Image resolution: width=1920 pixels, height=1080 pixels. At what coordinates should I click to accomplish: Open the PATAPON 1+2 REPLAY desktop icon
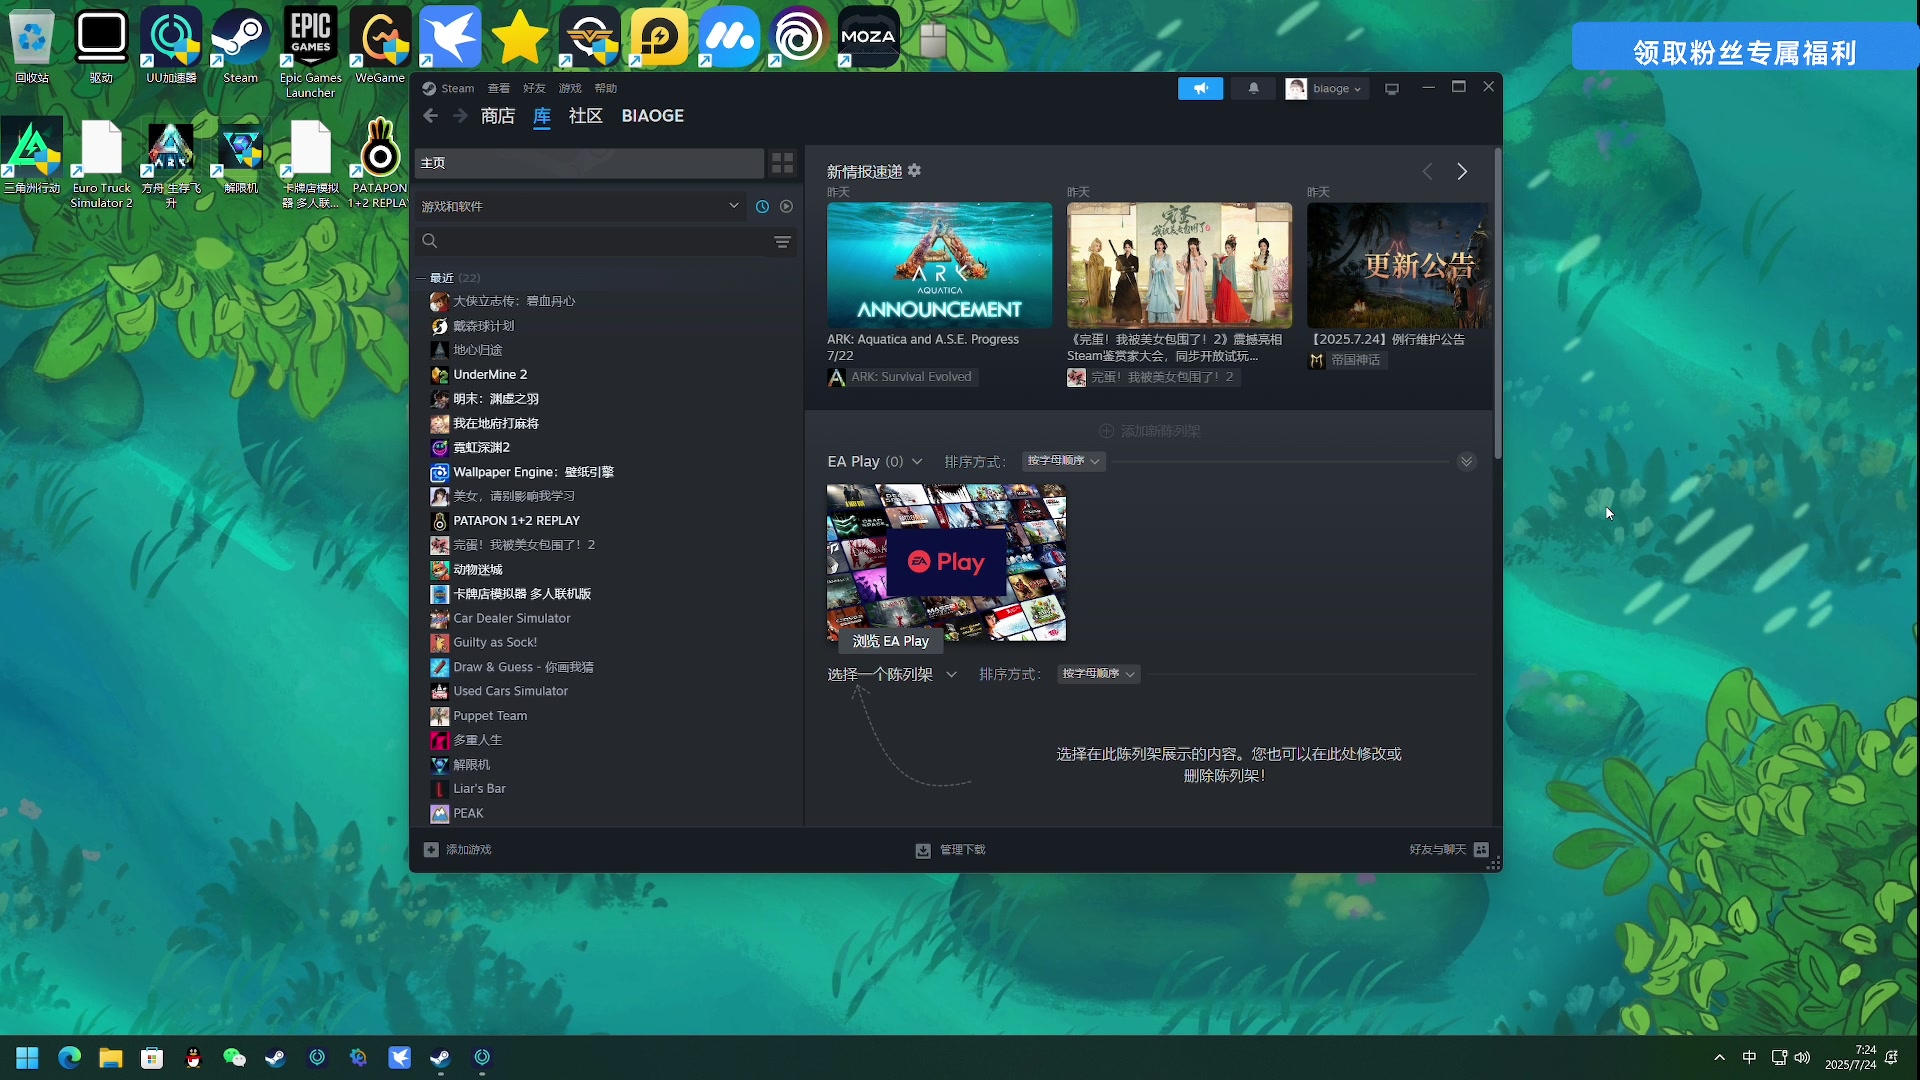point(380,164)
